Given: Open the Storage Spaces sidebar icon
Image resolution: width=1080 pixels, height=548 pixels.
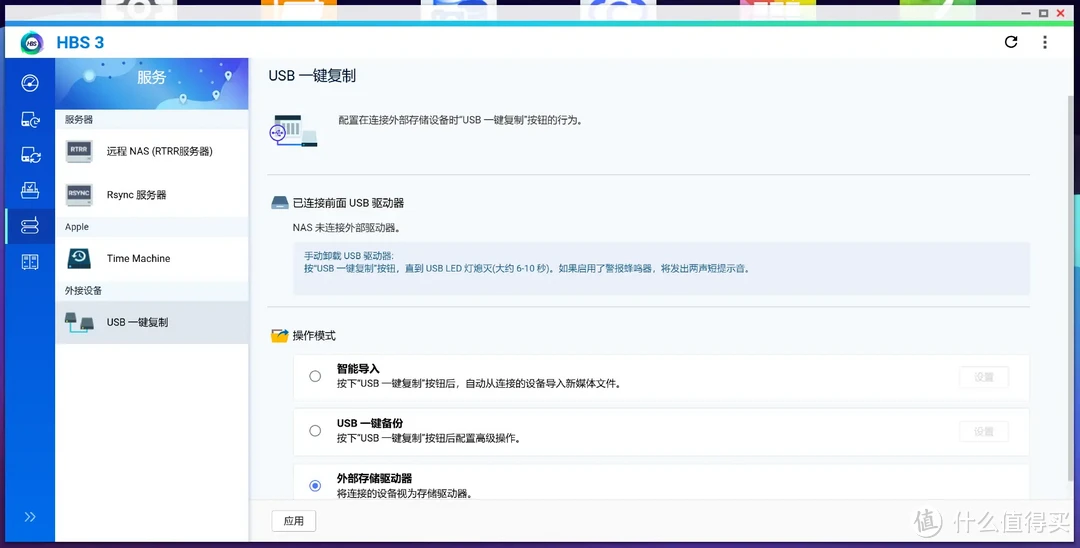Looking at the screenshot, I should (x=30, y=262).
